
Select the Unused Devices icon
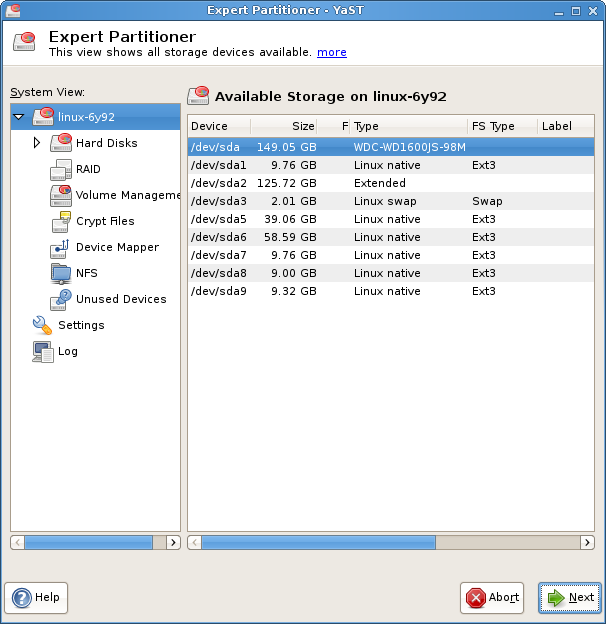60,299
